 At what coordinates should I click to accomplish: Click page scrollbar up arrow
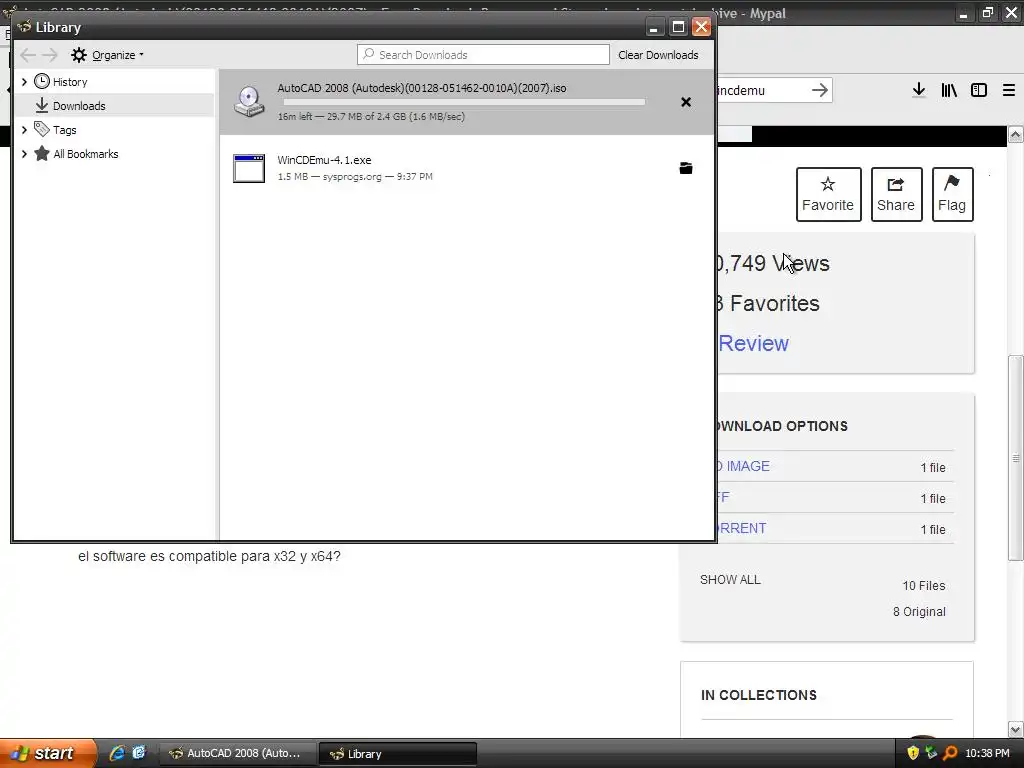tap(1016, 135)
